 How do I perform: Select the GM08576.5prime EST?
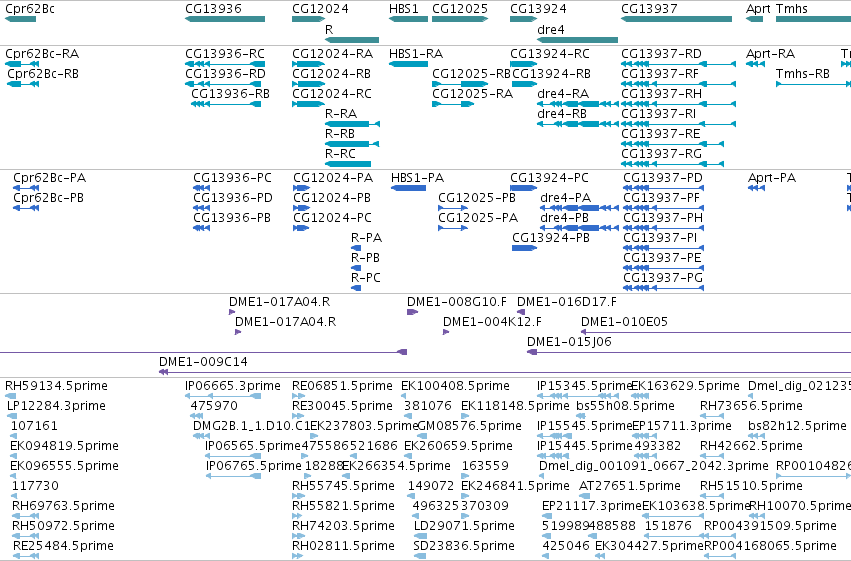coord(469,426)
